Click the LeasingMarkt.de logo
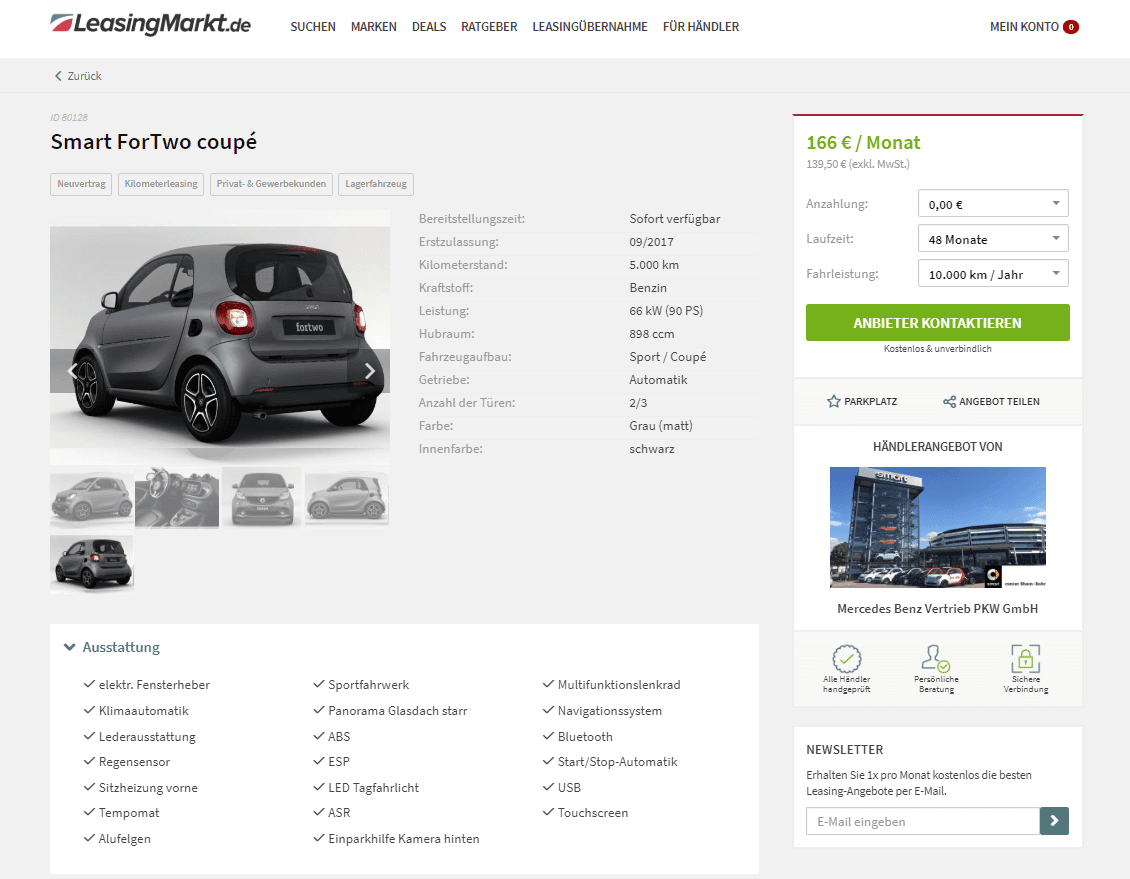This screenshot has width=1130, height=879. [150, 24]
